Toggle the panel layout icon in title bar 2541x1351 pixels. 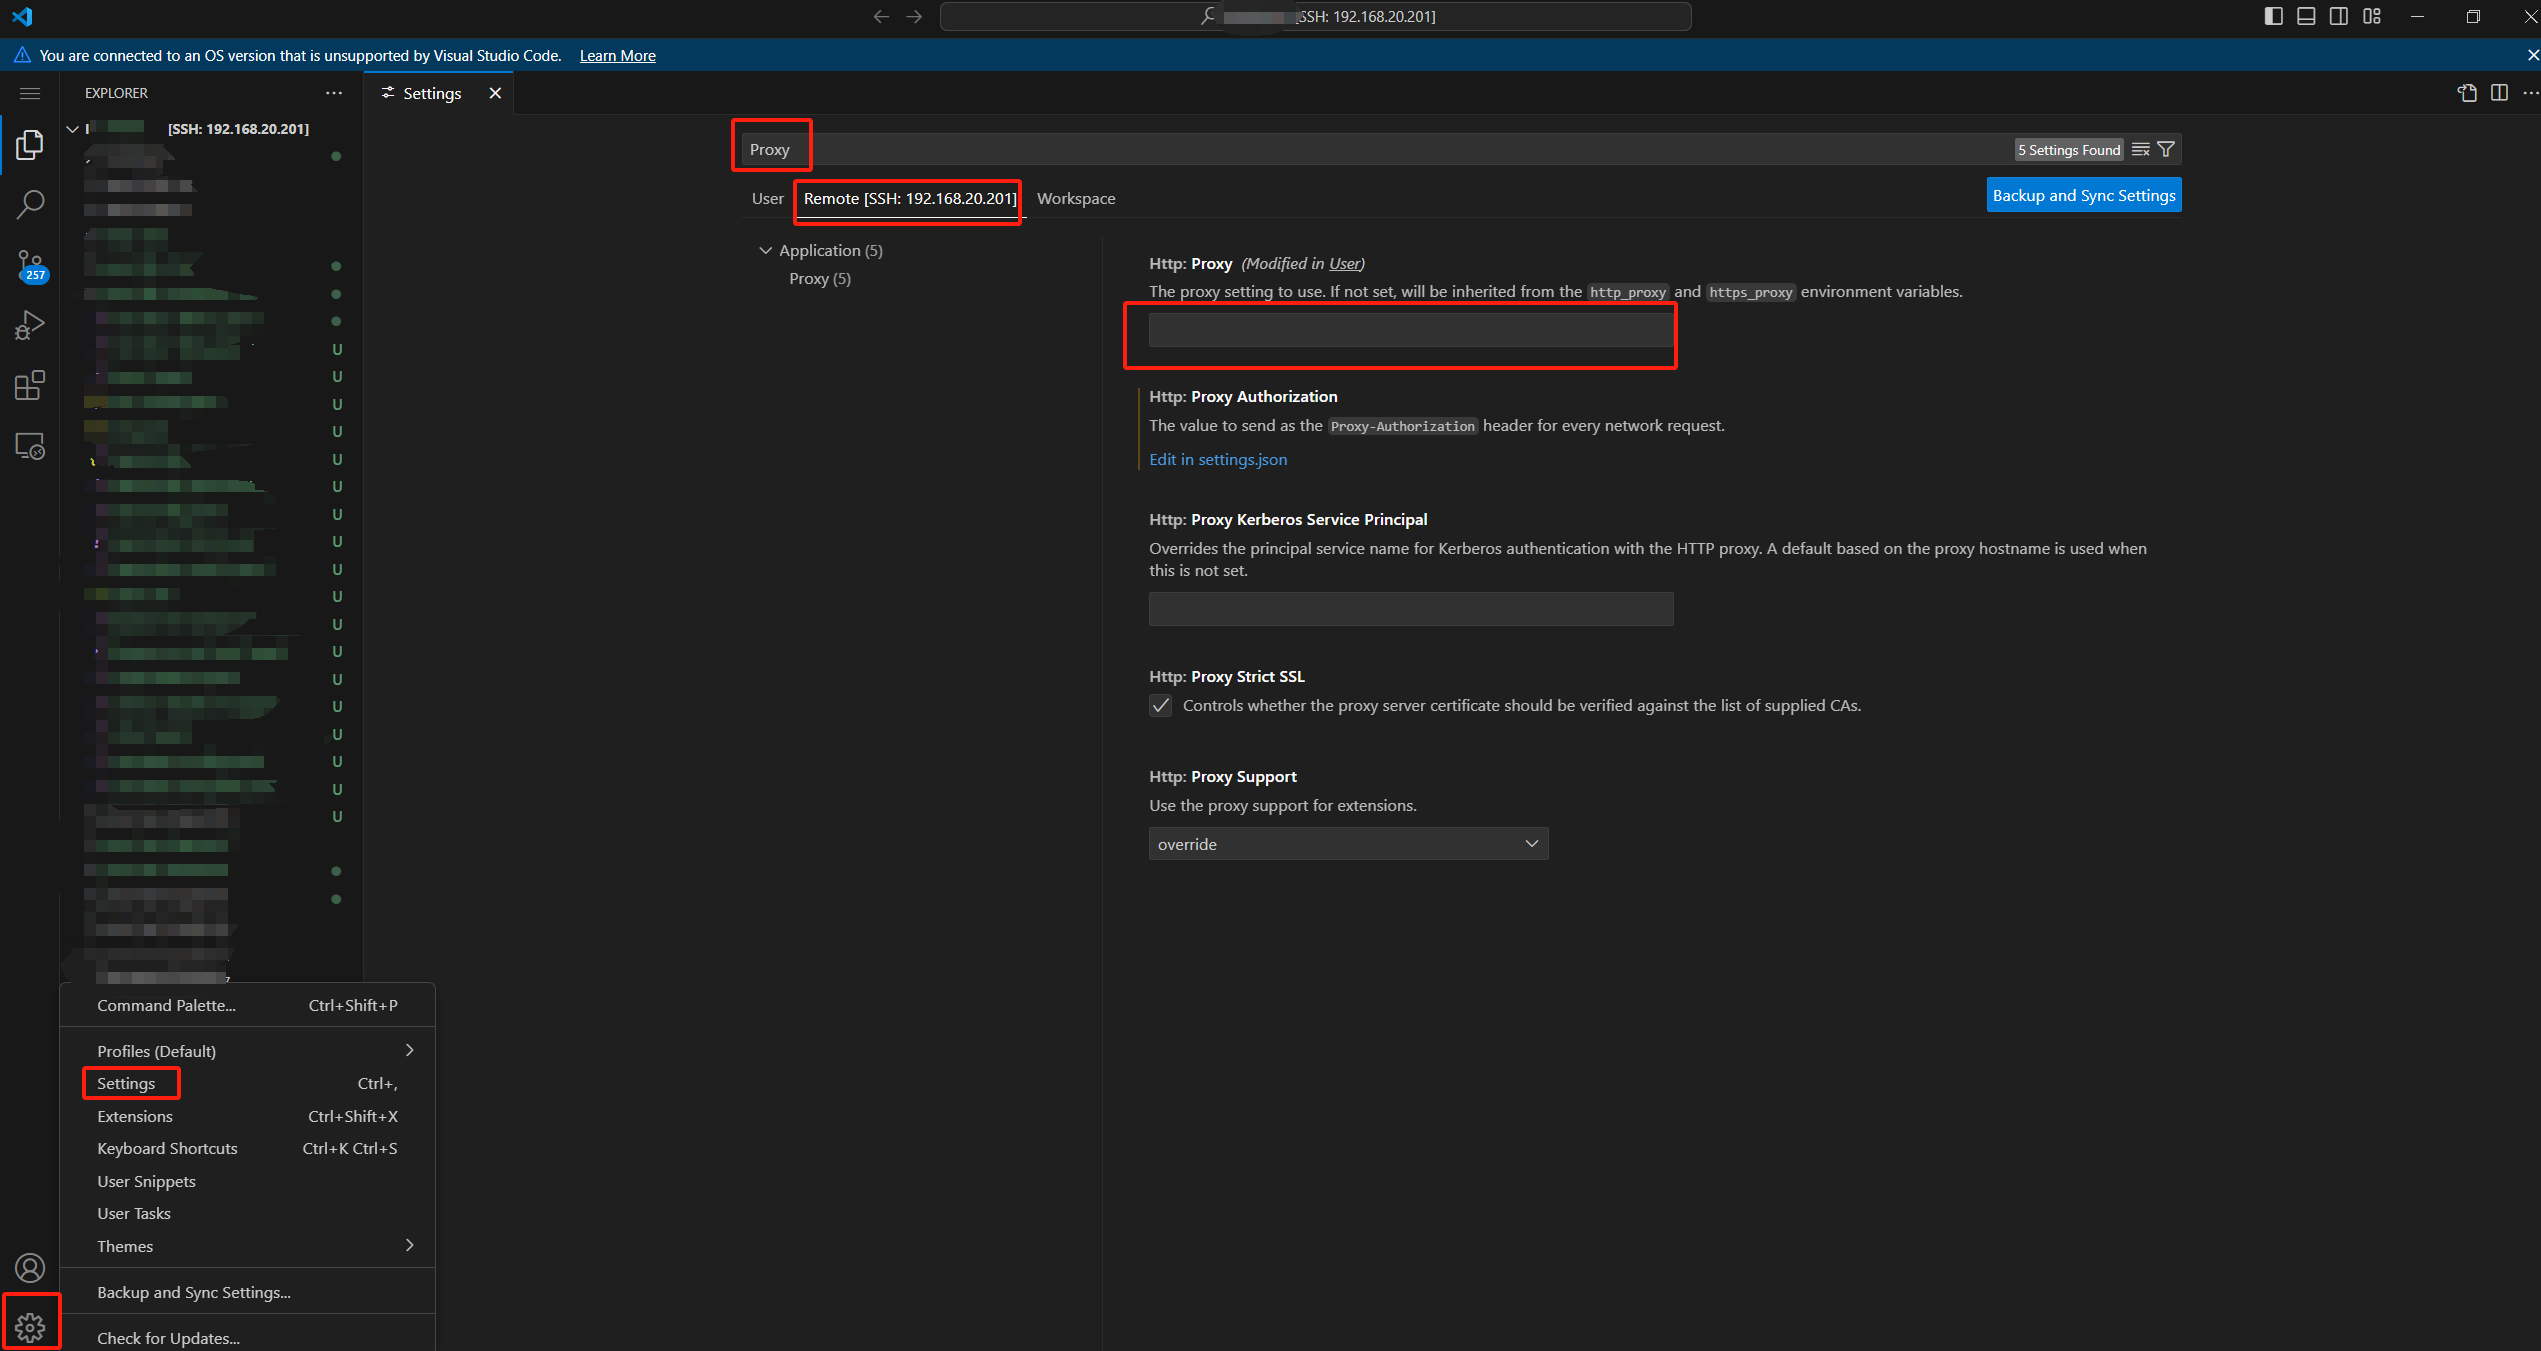[2306, 16]
